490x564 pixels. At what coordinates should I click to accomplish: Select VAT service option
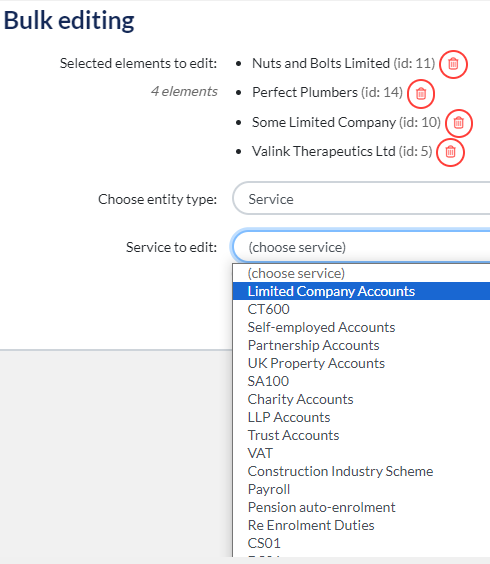pos(361,453)
